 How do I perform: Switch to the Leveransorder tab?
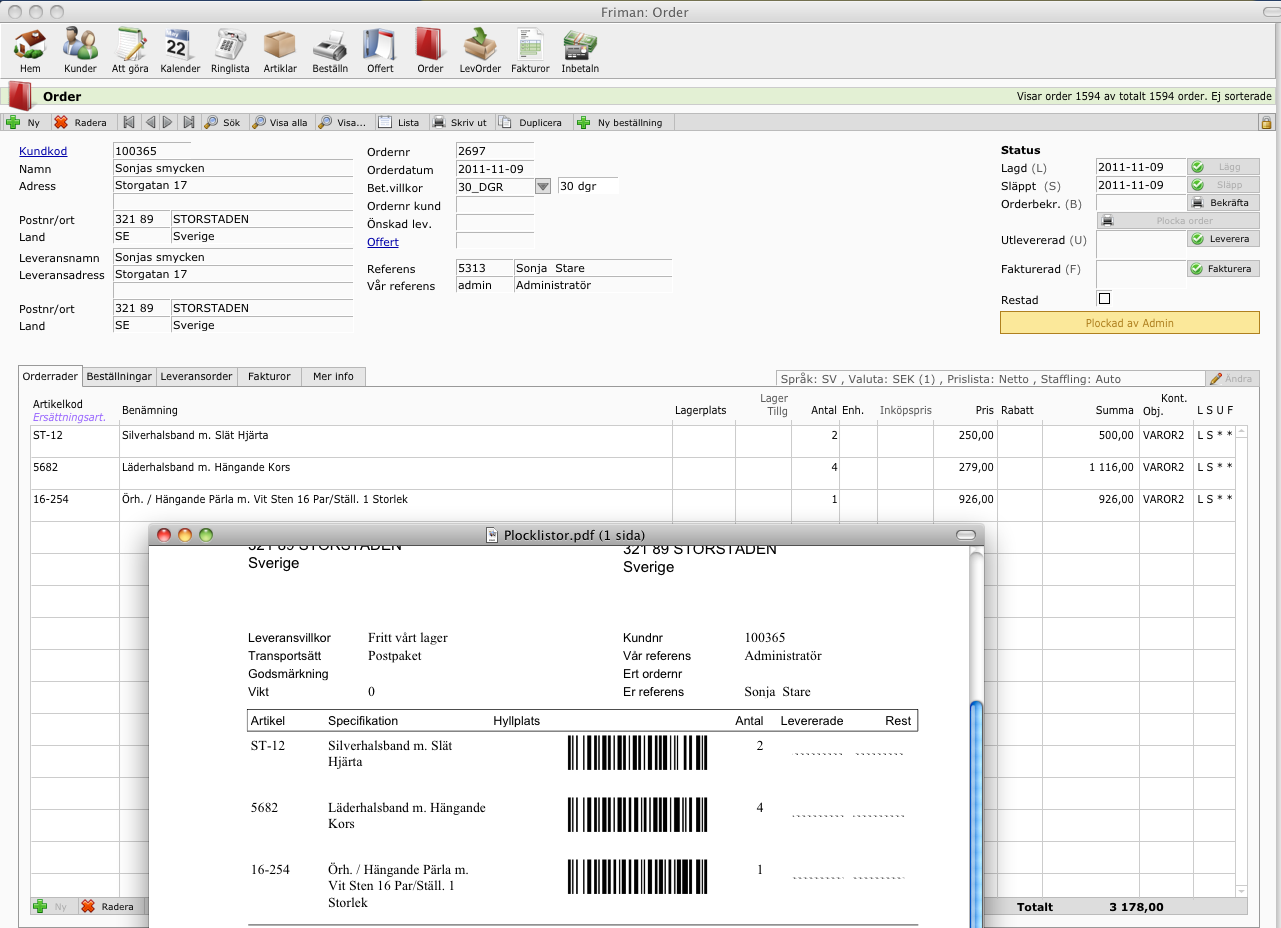point(198,377)
